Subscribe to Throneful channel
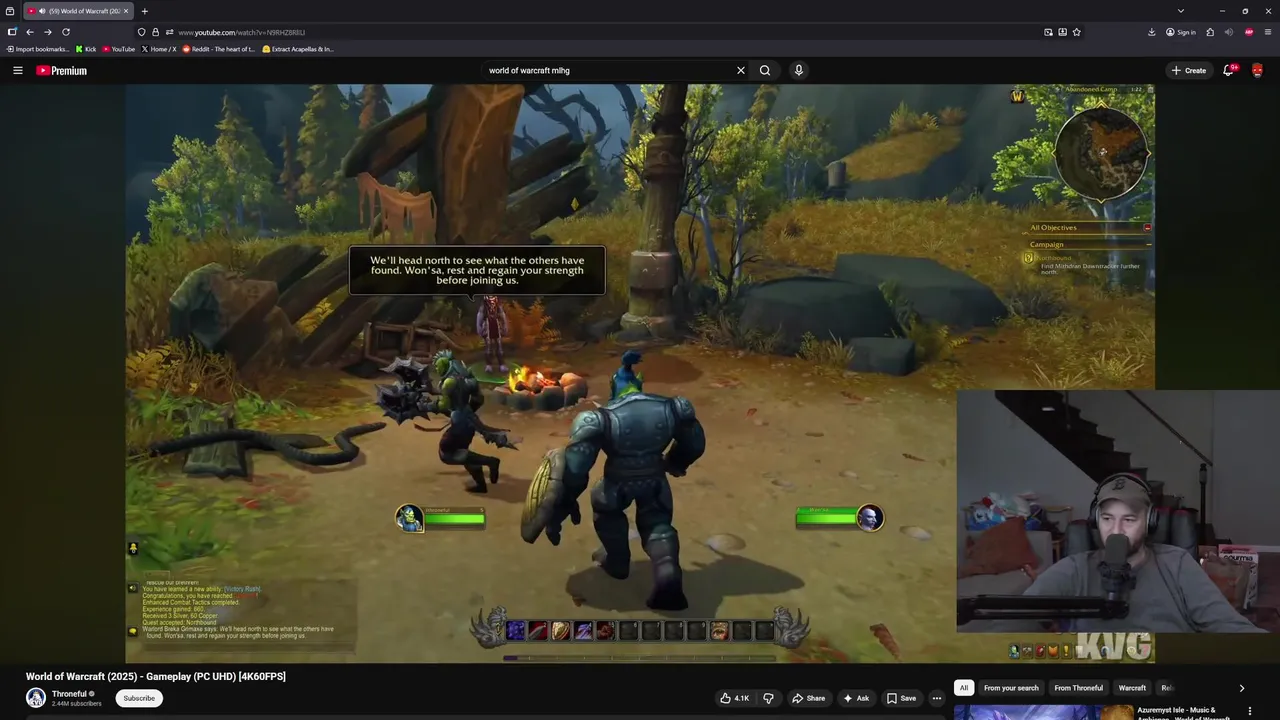 (139, 698)
